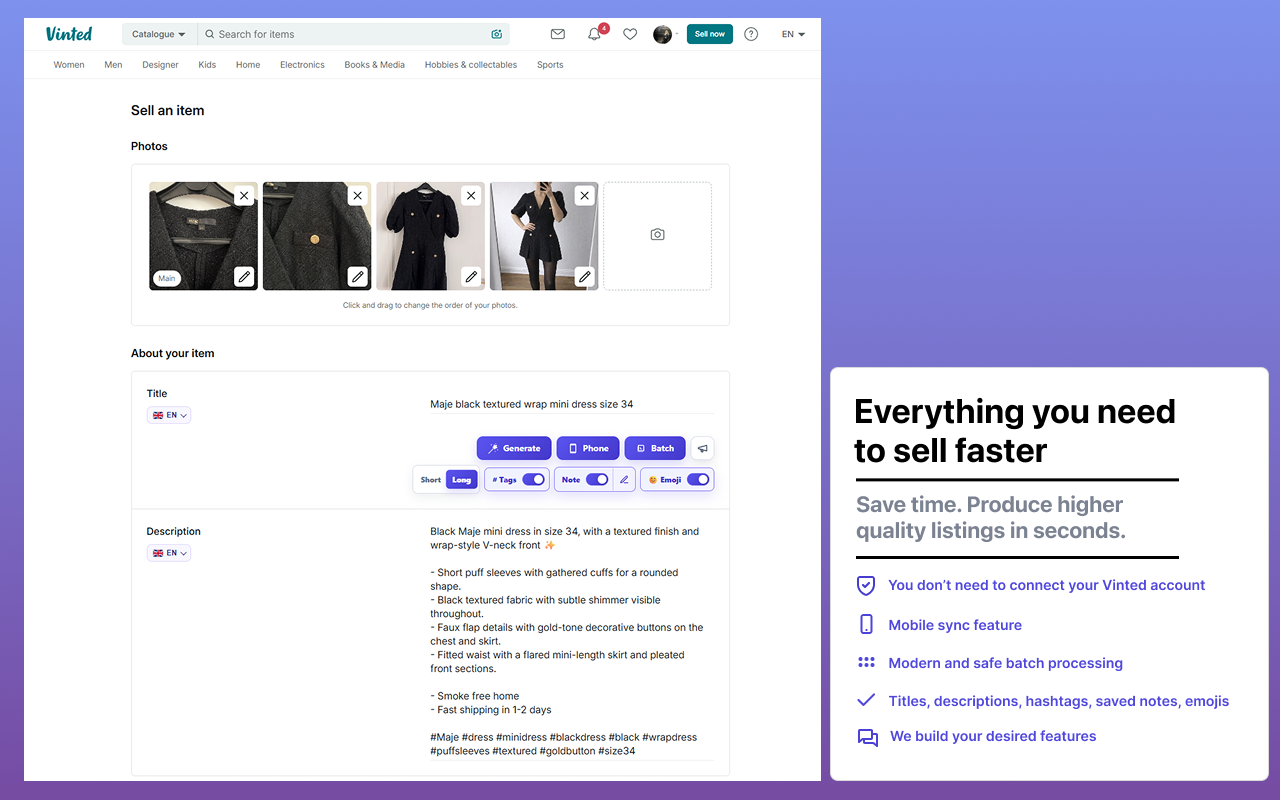The width and height of the screenshot is (1280, 800).
Task: Click the 'Mobile sync feature' text
Action: [955, 625]
